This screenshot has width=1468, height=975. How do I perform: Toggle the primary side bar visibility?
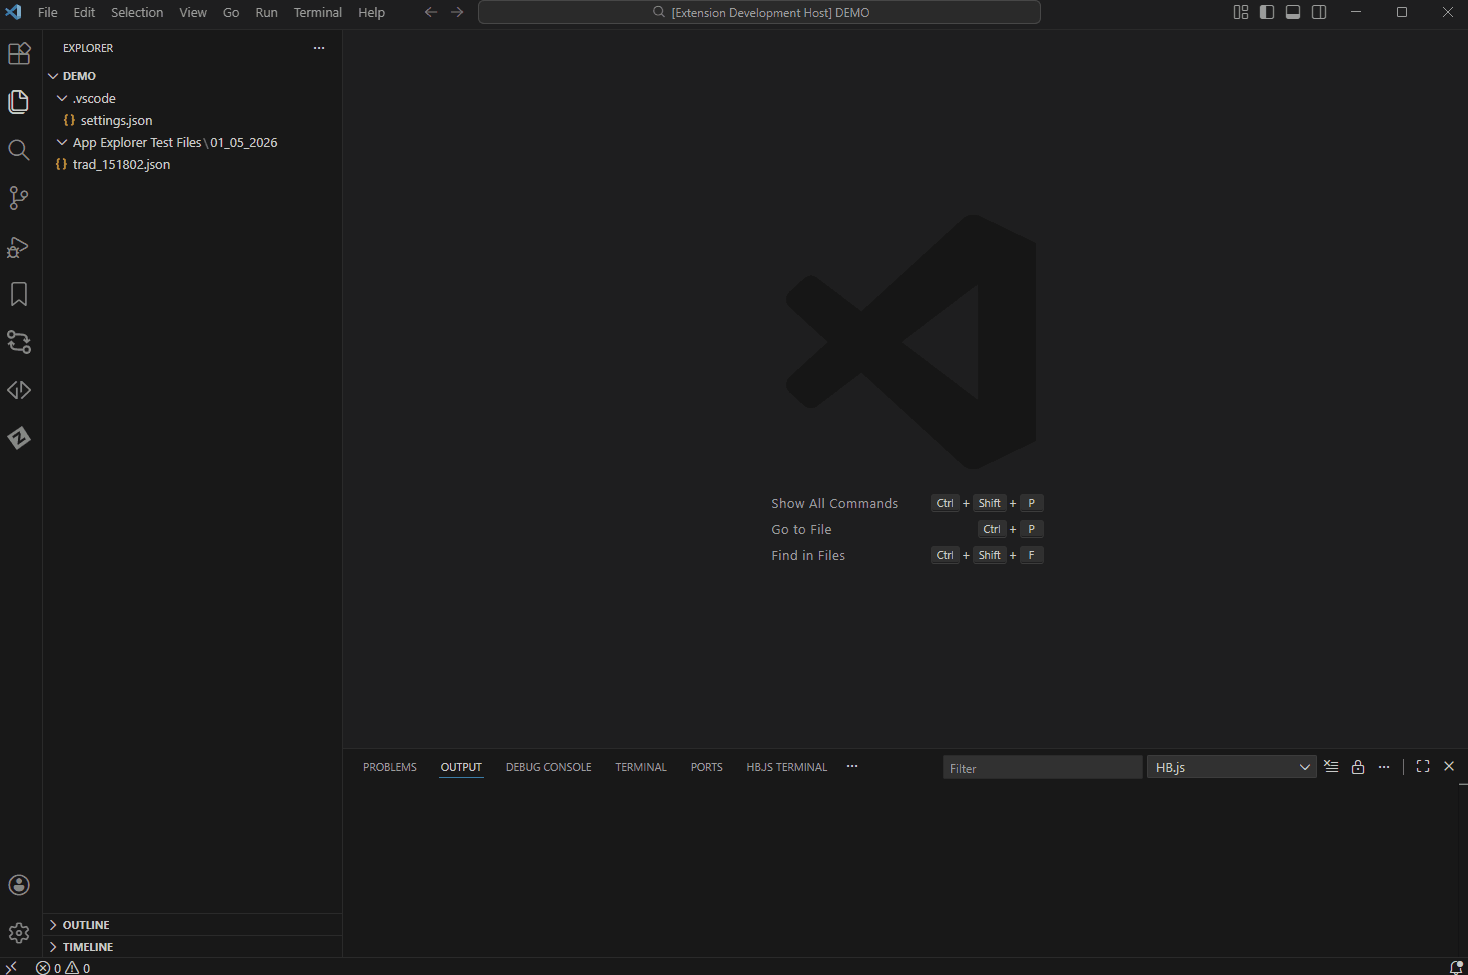1267,12
